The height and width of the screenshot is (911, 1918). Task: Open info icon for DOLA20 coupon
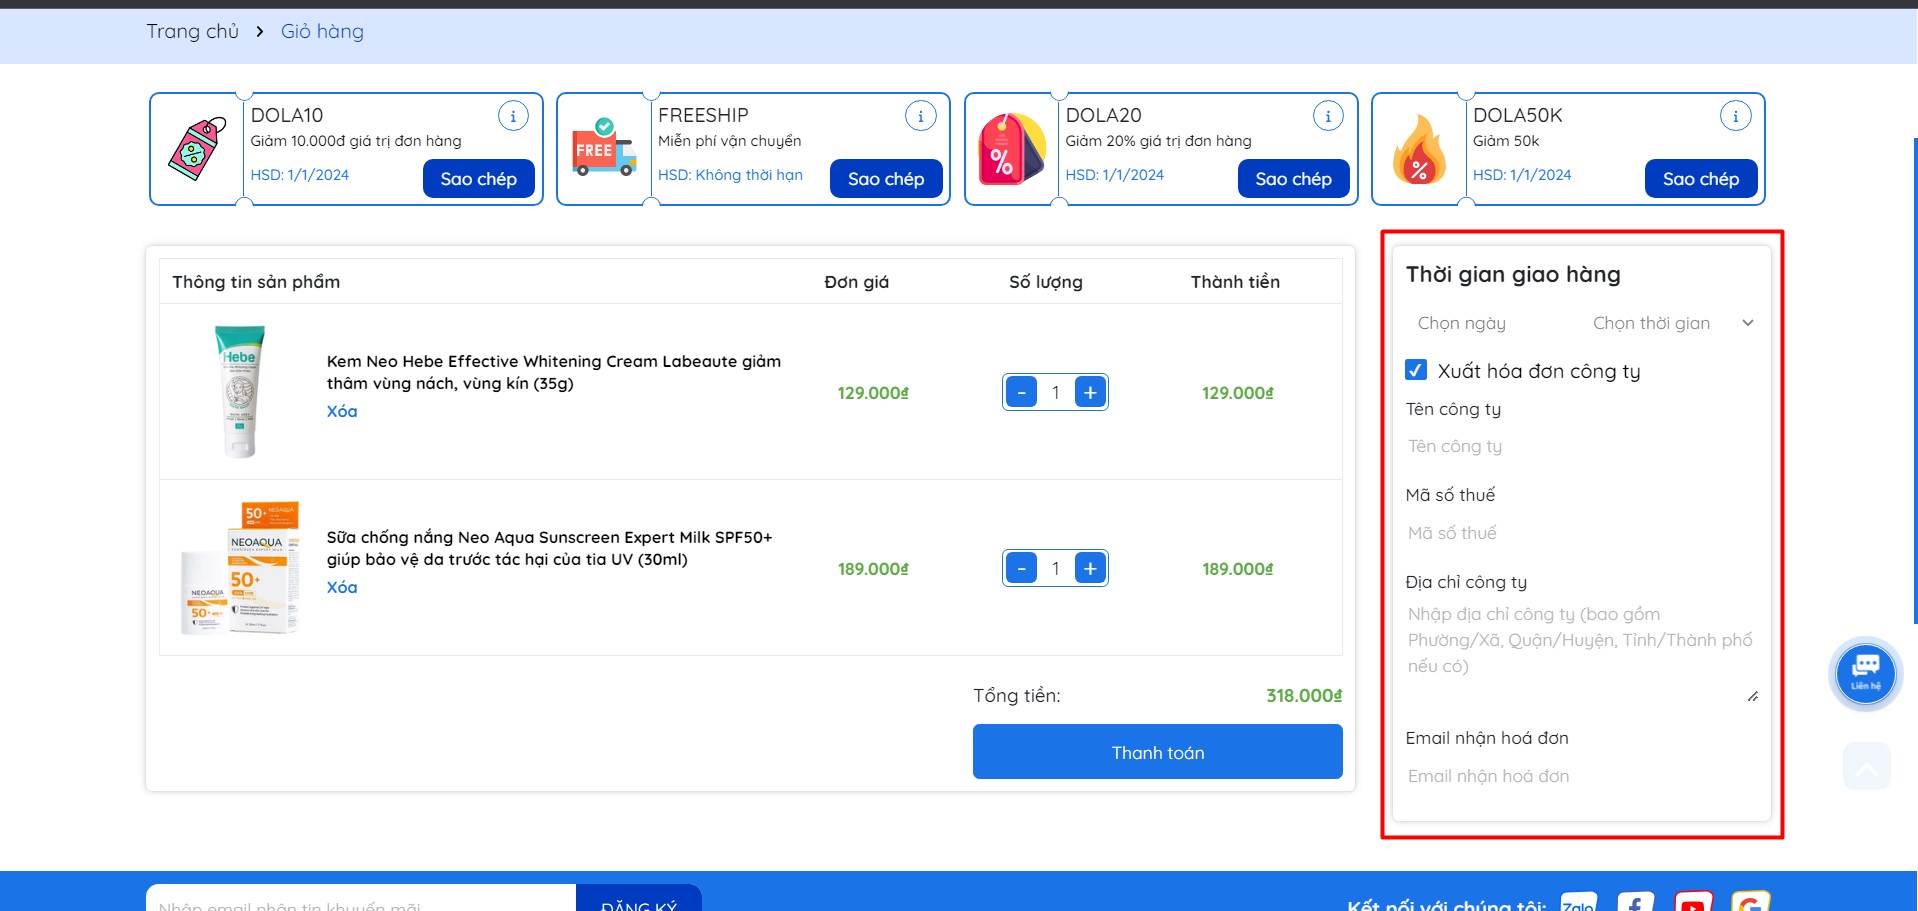coord(1328,116)
